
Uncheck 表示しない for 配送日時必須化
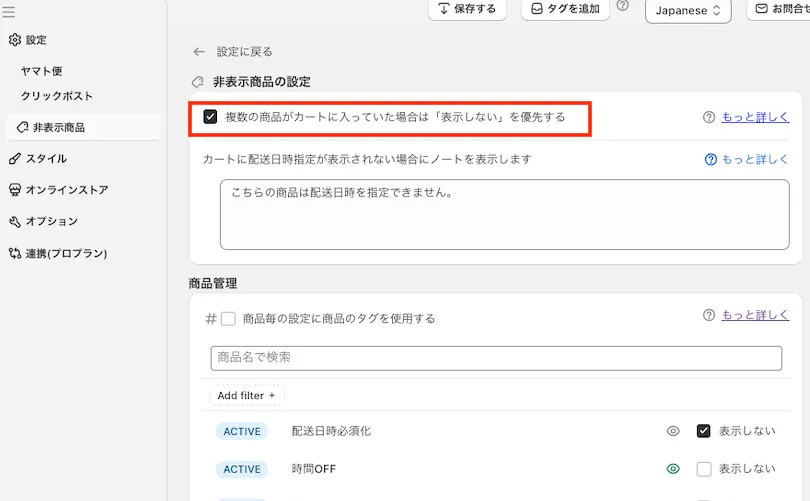(704, 431)
